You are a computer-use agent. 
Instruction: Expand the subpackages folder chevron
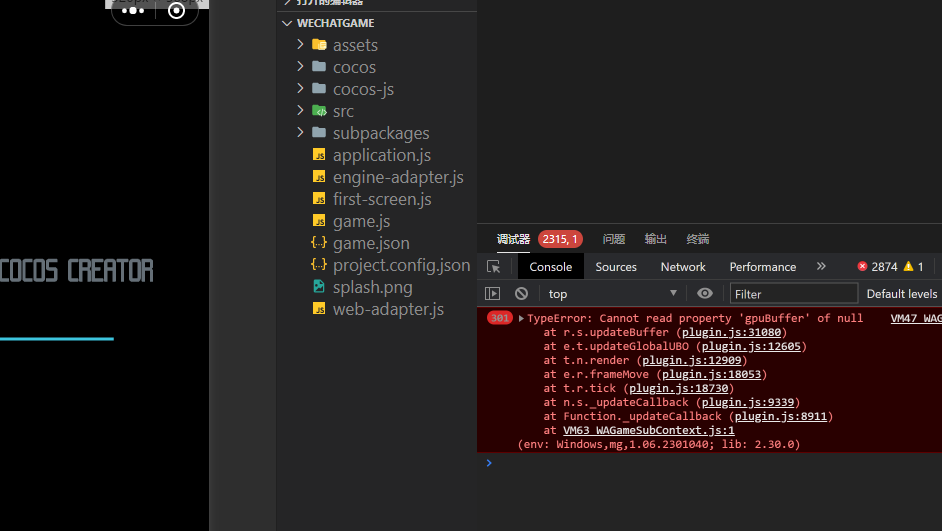click(300, 133)
